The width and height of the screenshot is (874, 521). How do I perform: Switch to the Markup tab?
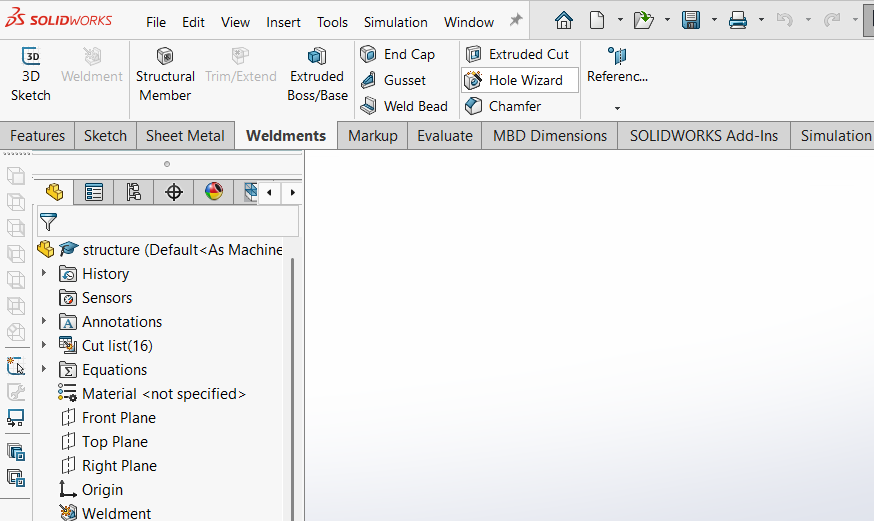click(x=373, y=136)
